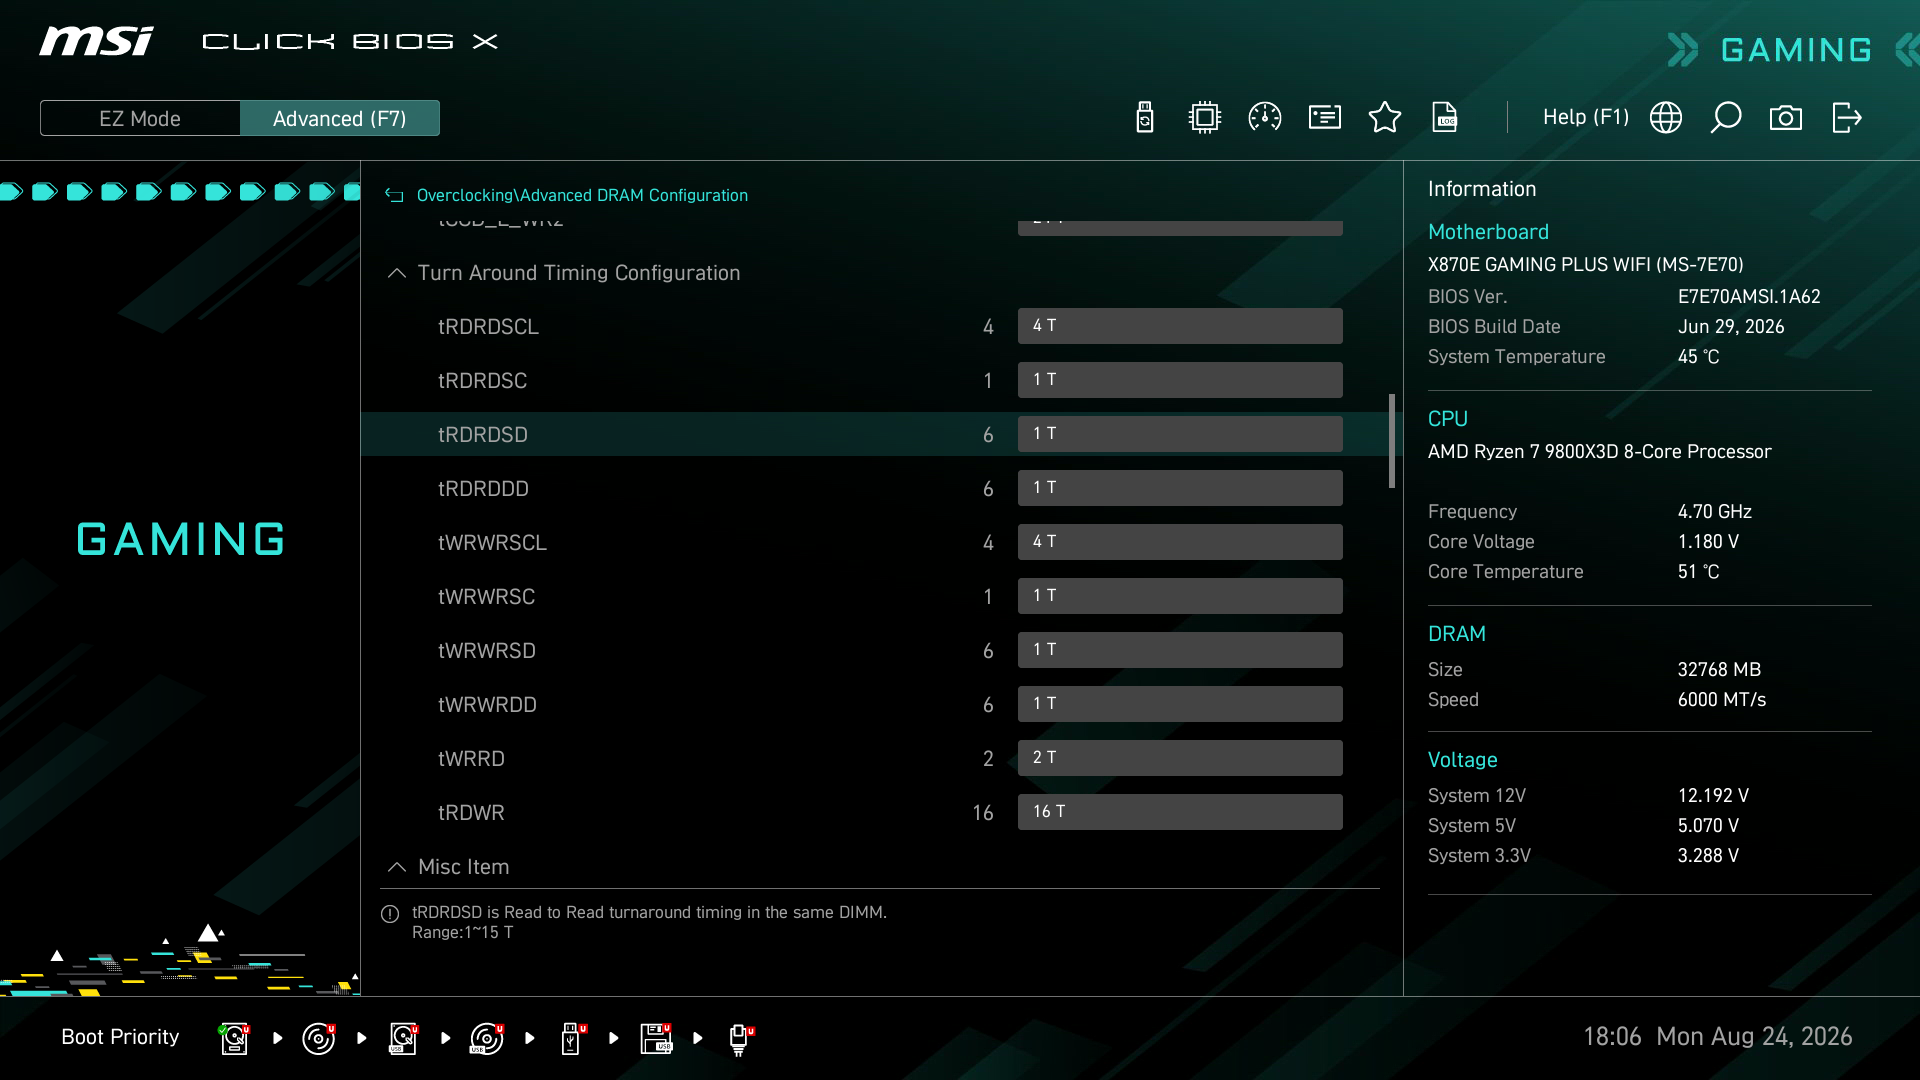Open Help (F1)

[x=1586, y=118]
